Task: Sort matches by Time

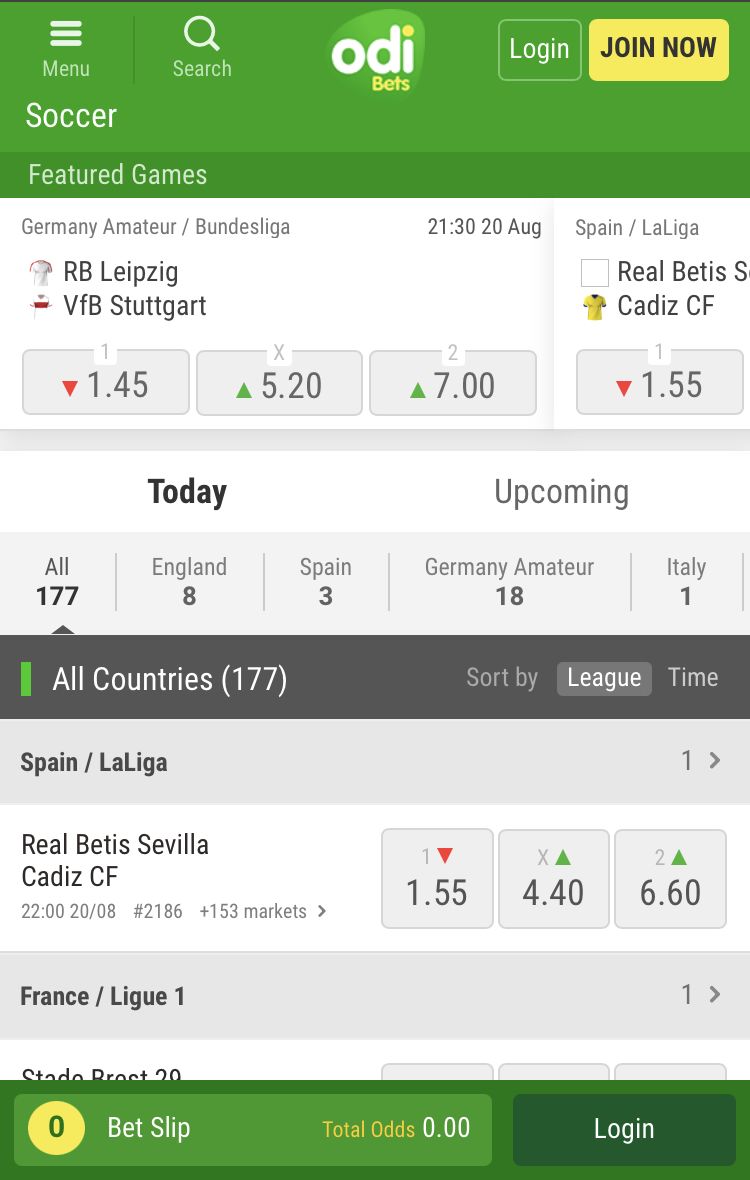Action: 693,677
